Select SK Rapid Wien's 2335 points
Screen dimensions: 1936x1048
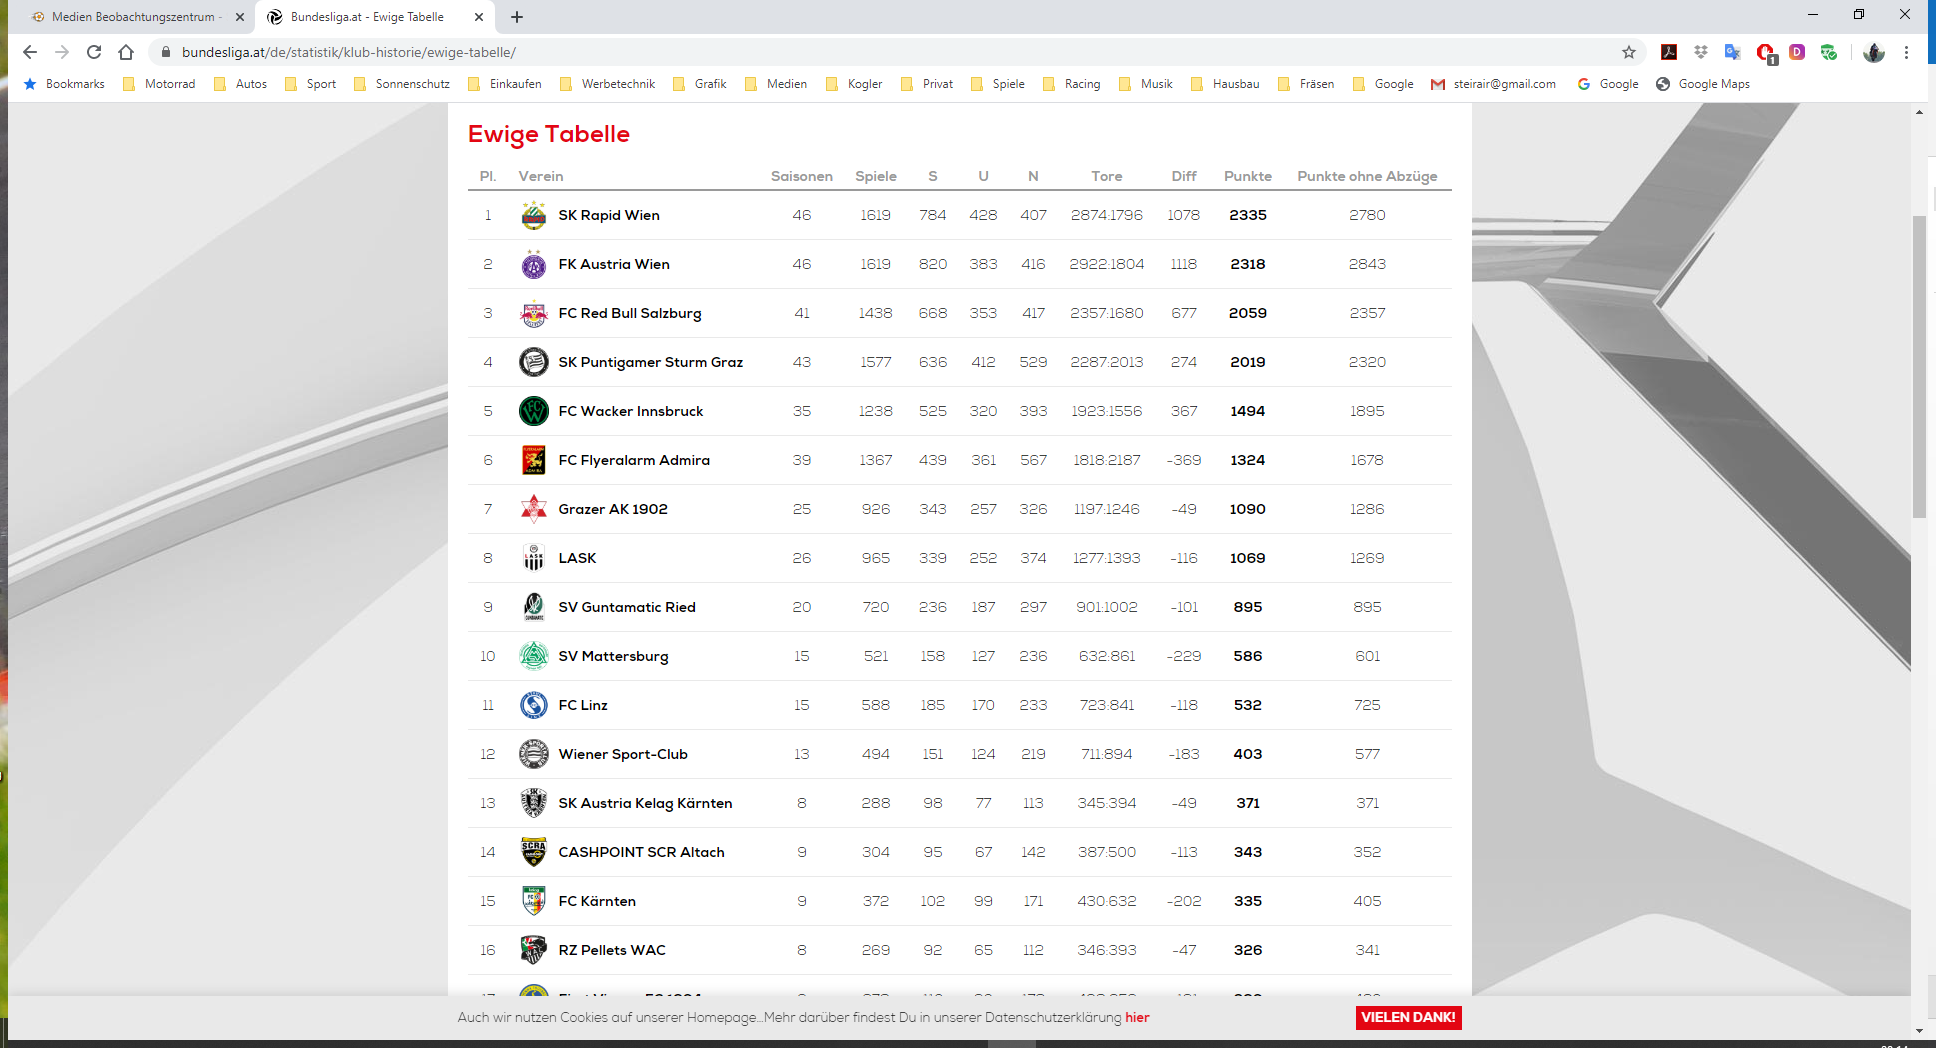click(x=1247, y=215)
